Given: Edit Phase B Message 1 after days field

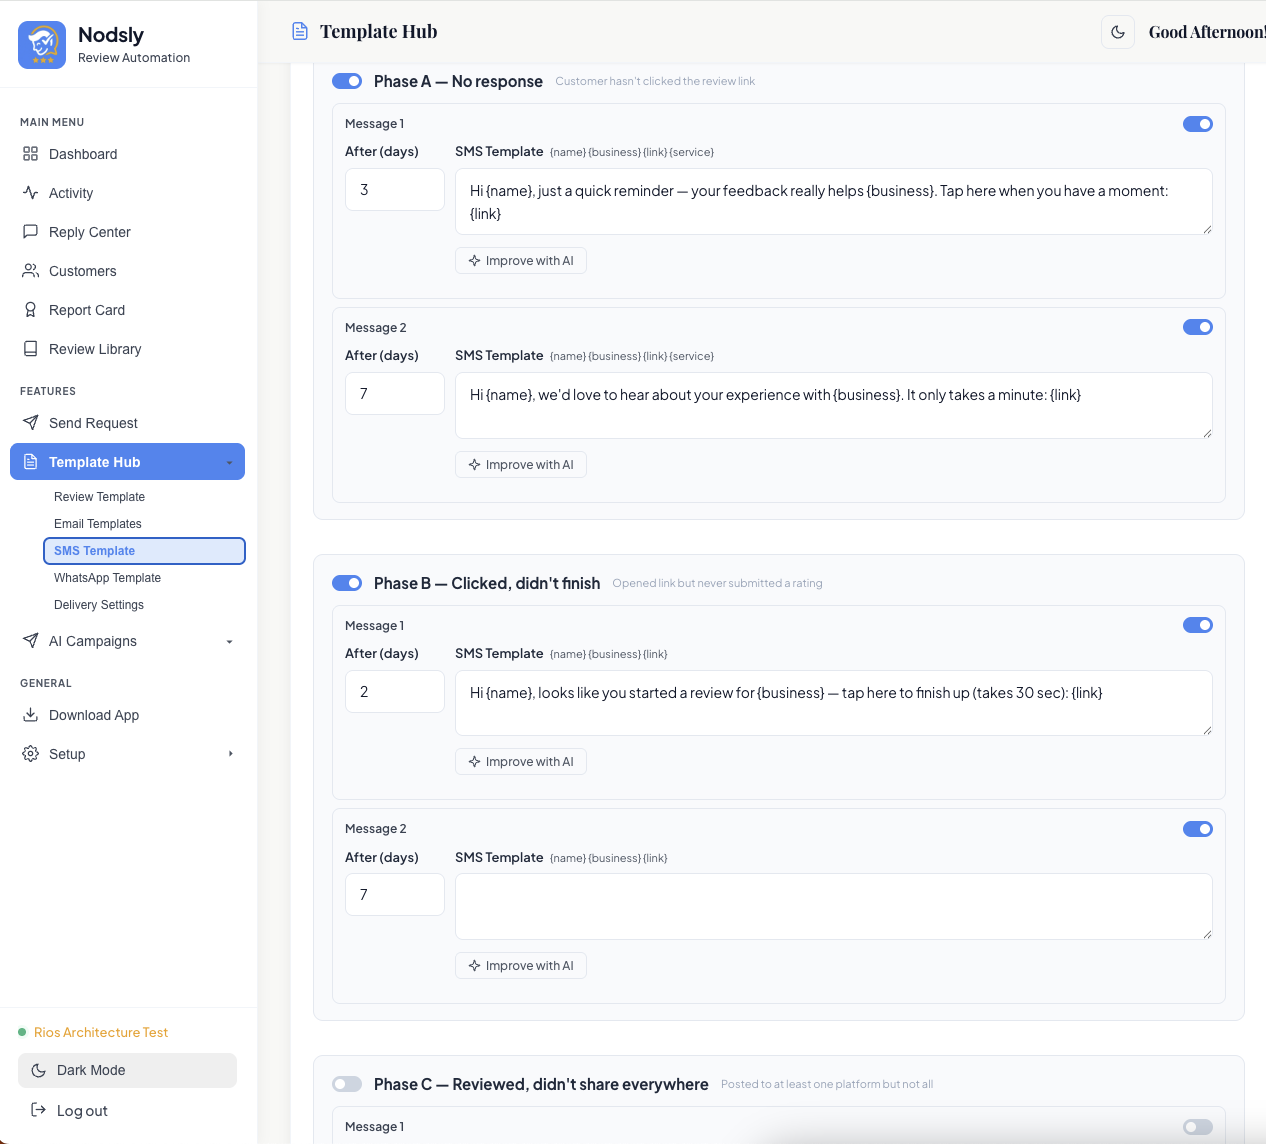Looking at the screenshot, I should tap(395, 691).
